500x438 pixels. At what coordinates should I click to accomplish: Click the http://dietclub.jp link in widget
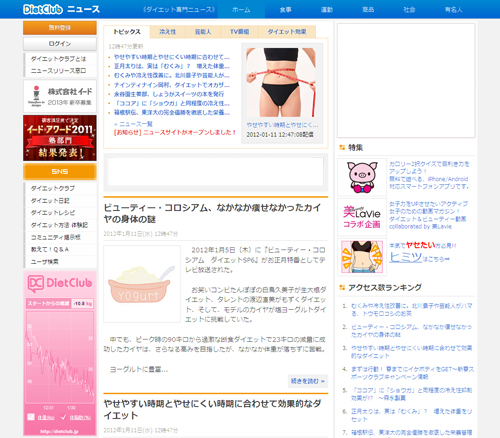coord(59,431)
